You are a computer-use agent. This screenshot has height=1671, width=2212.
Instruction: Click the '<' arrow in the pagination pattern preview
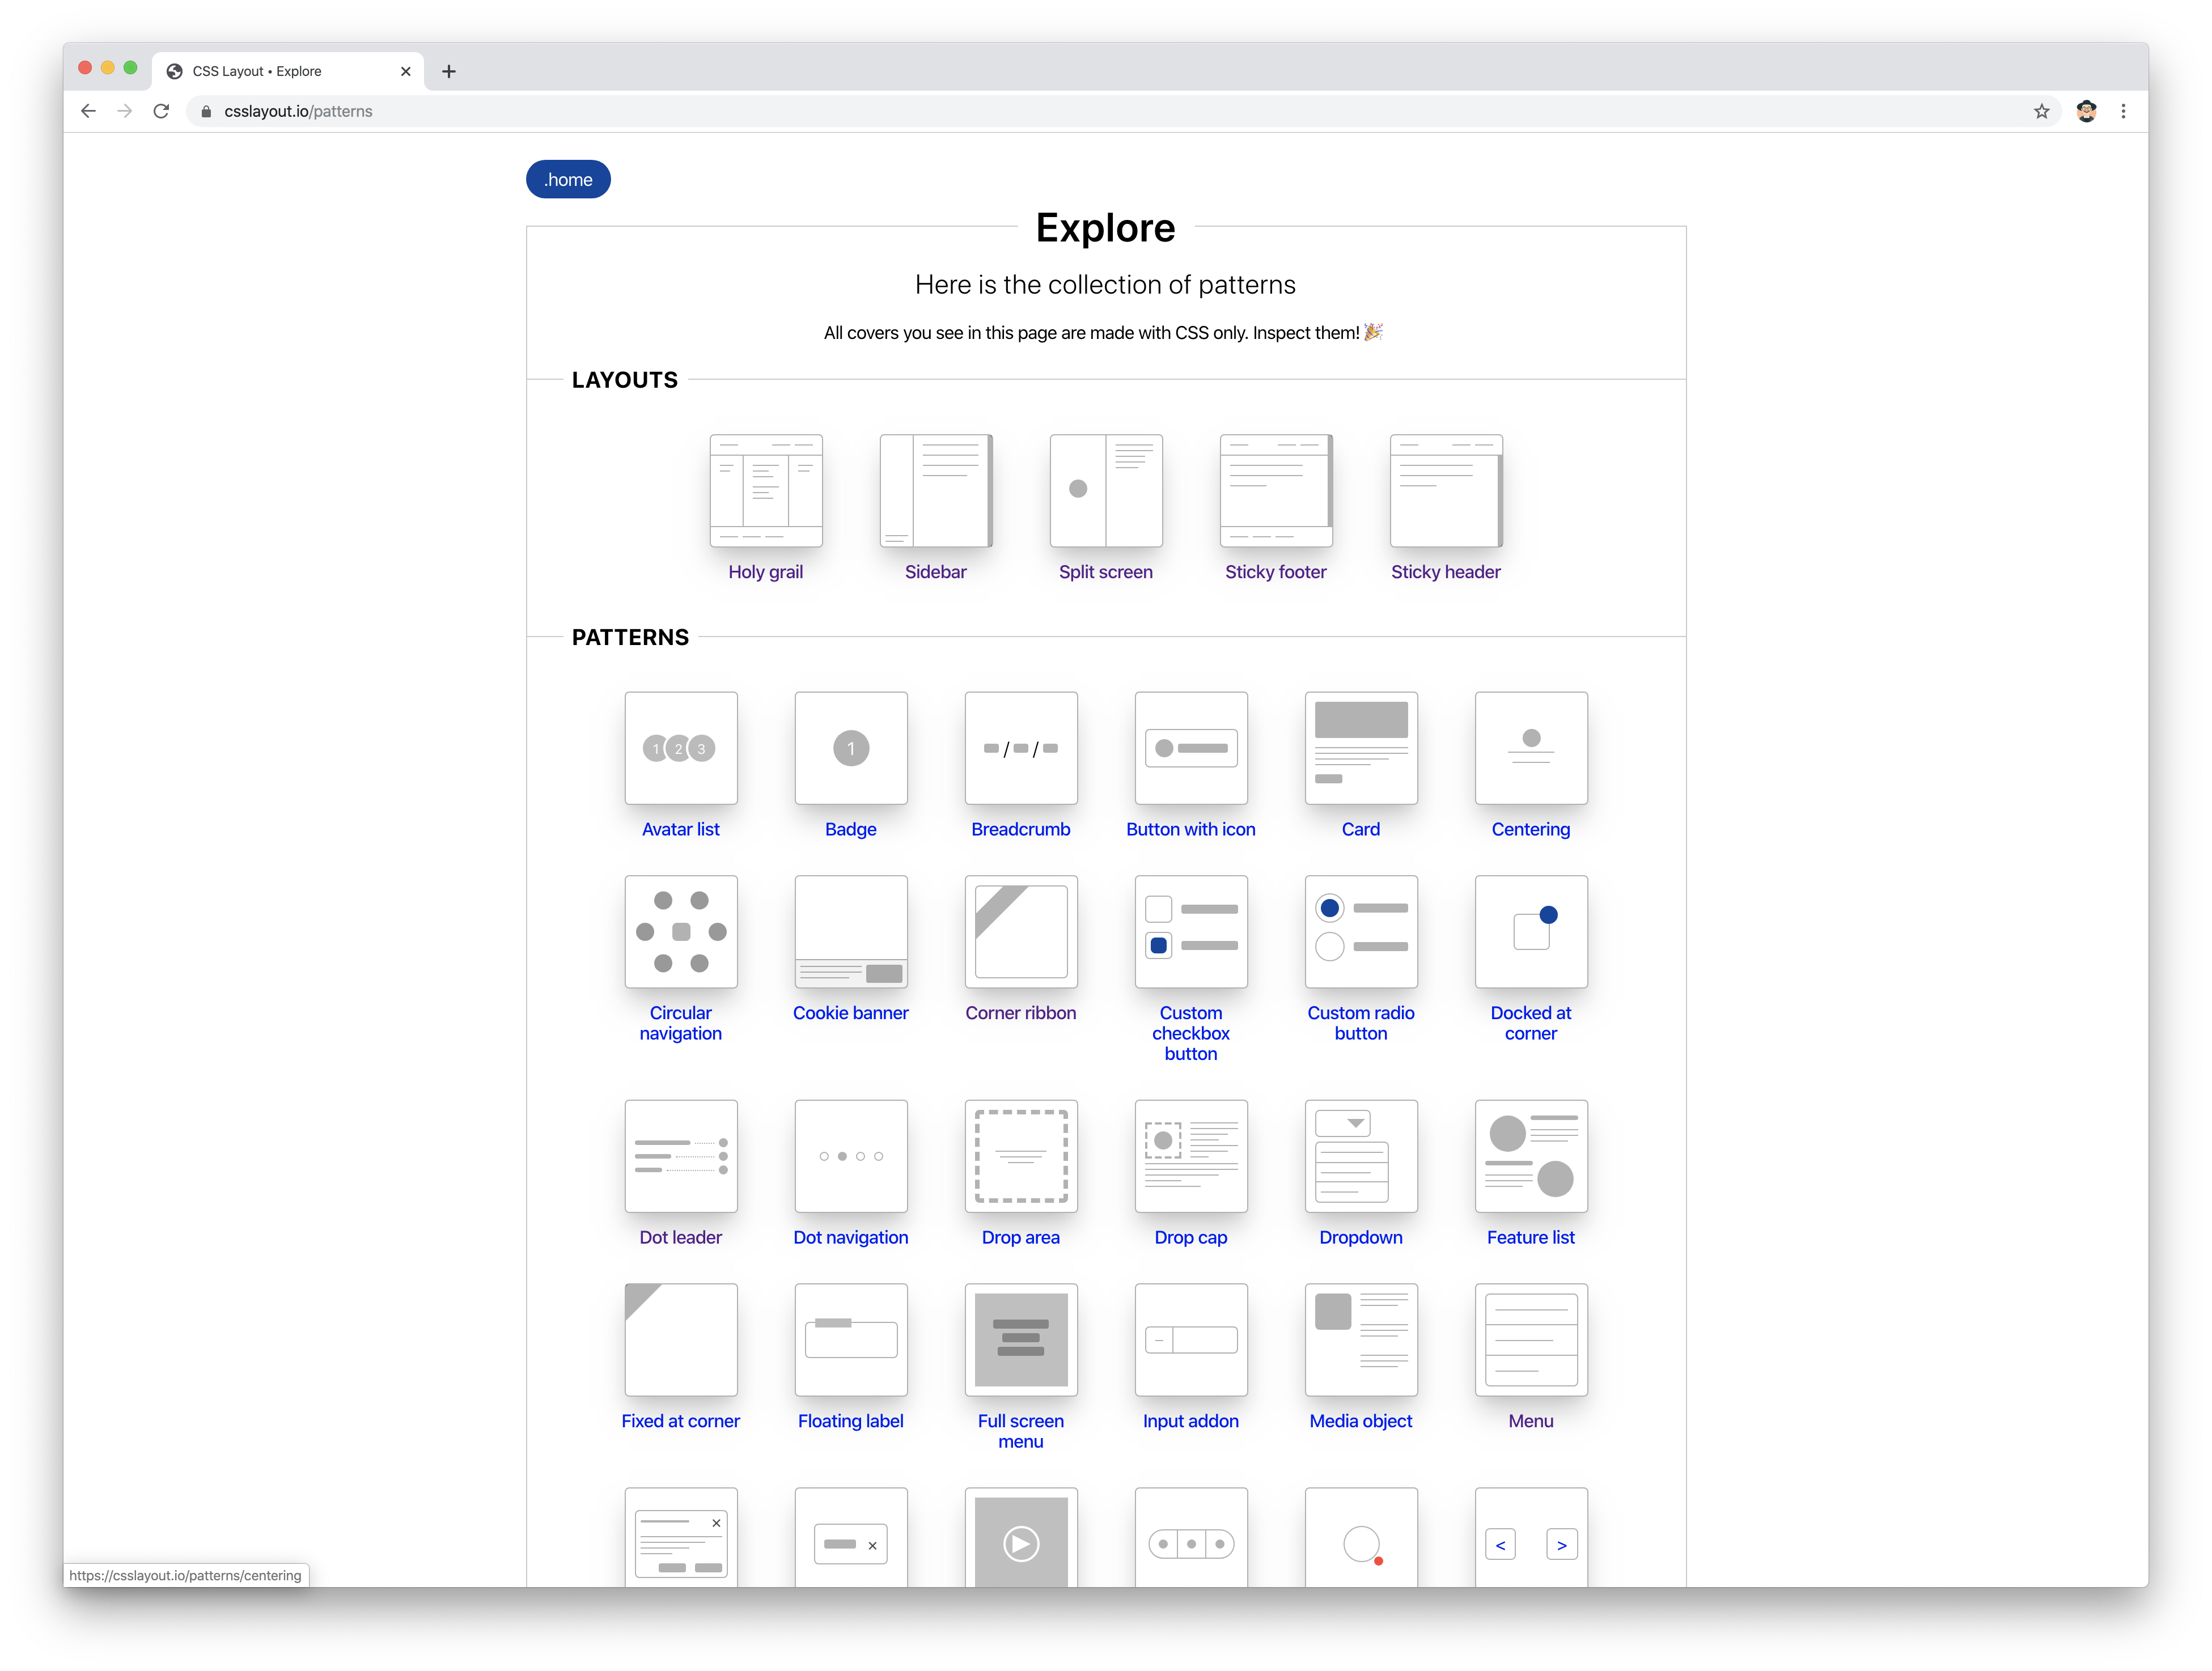(1500, 1544)
